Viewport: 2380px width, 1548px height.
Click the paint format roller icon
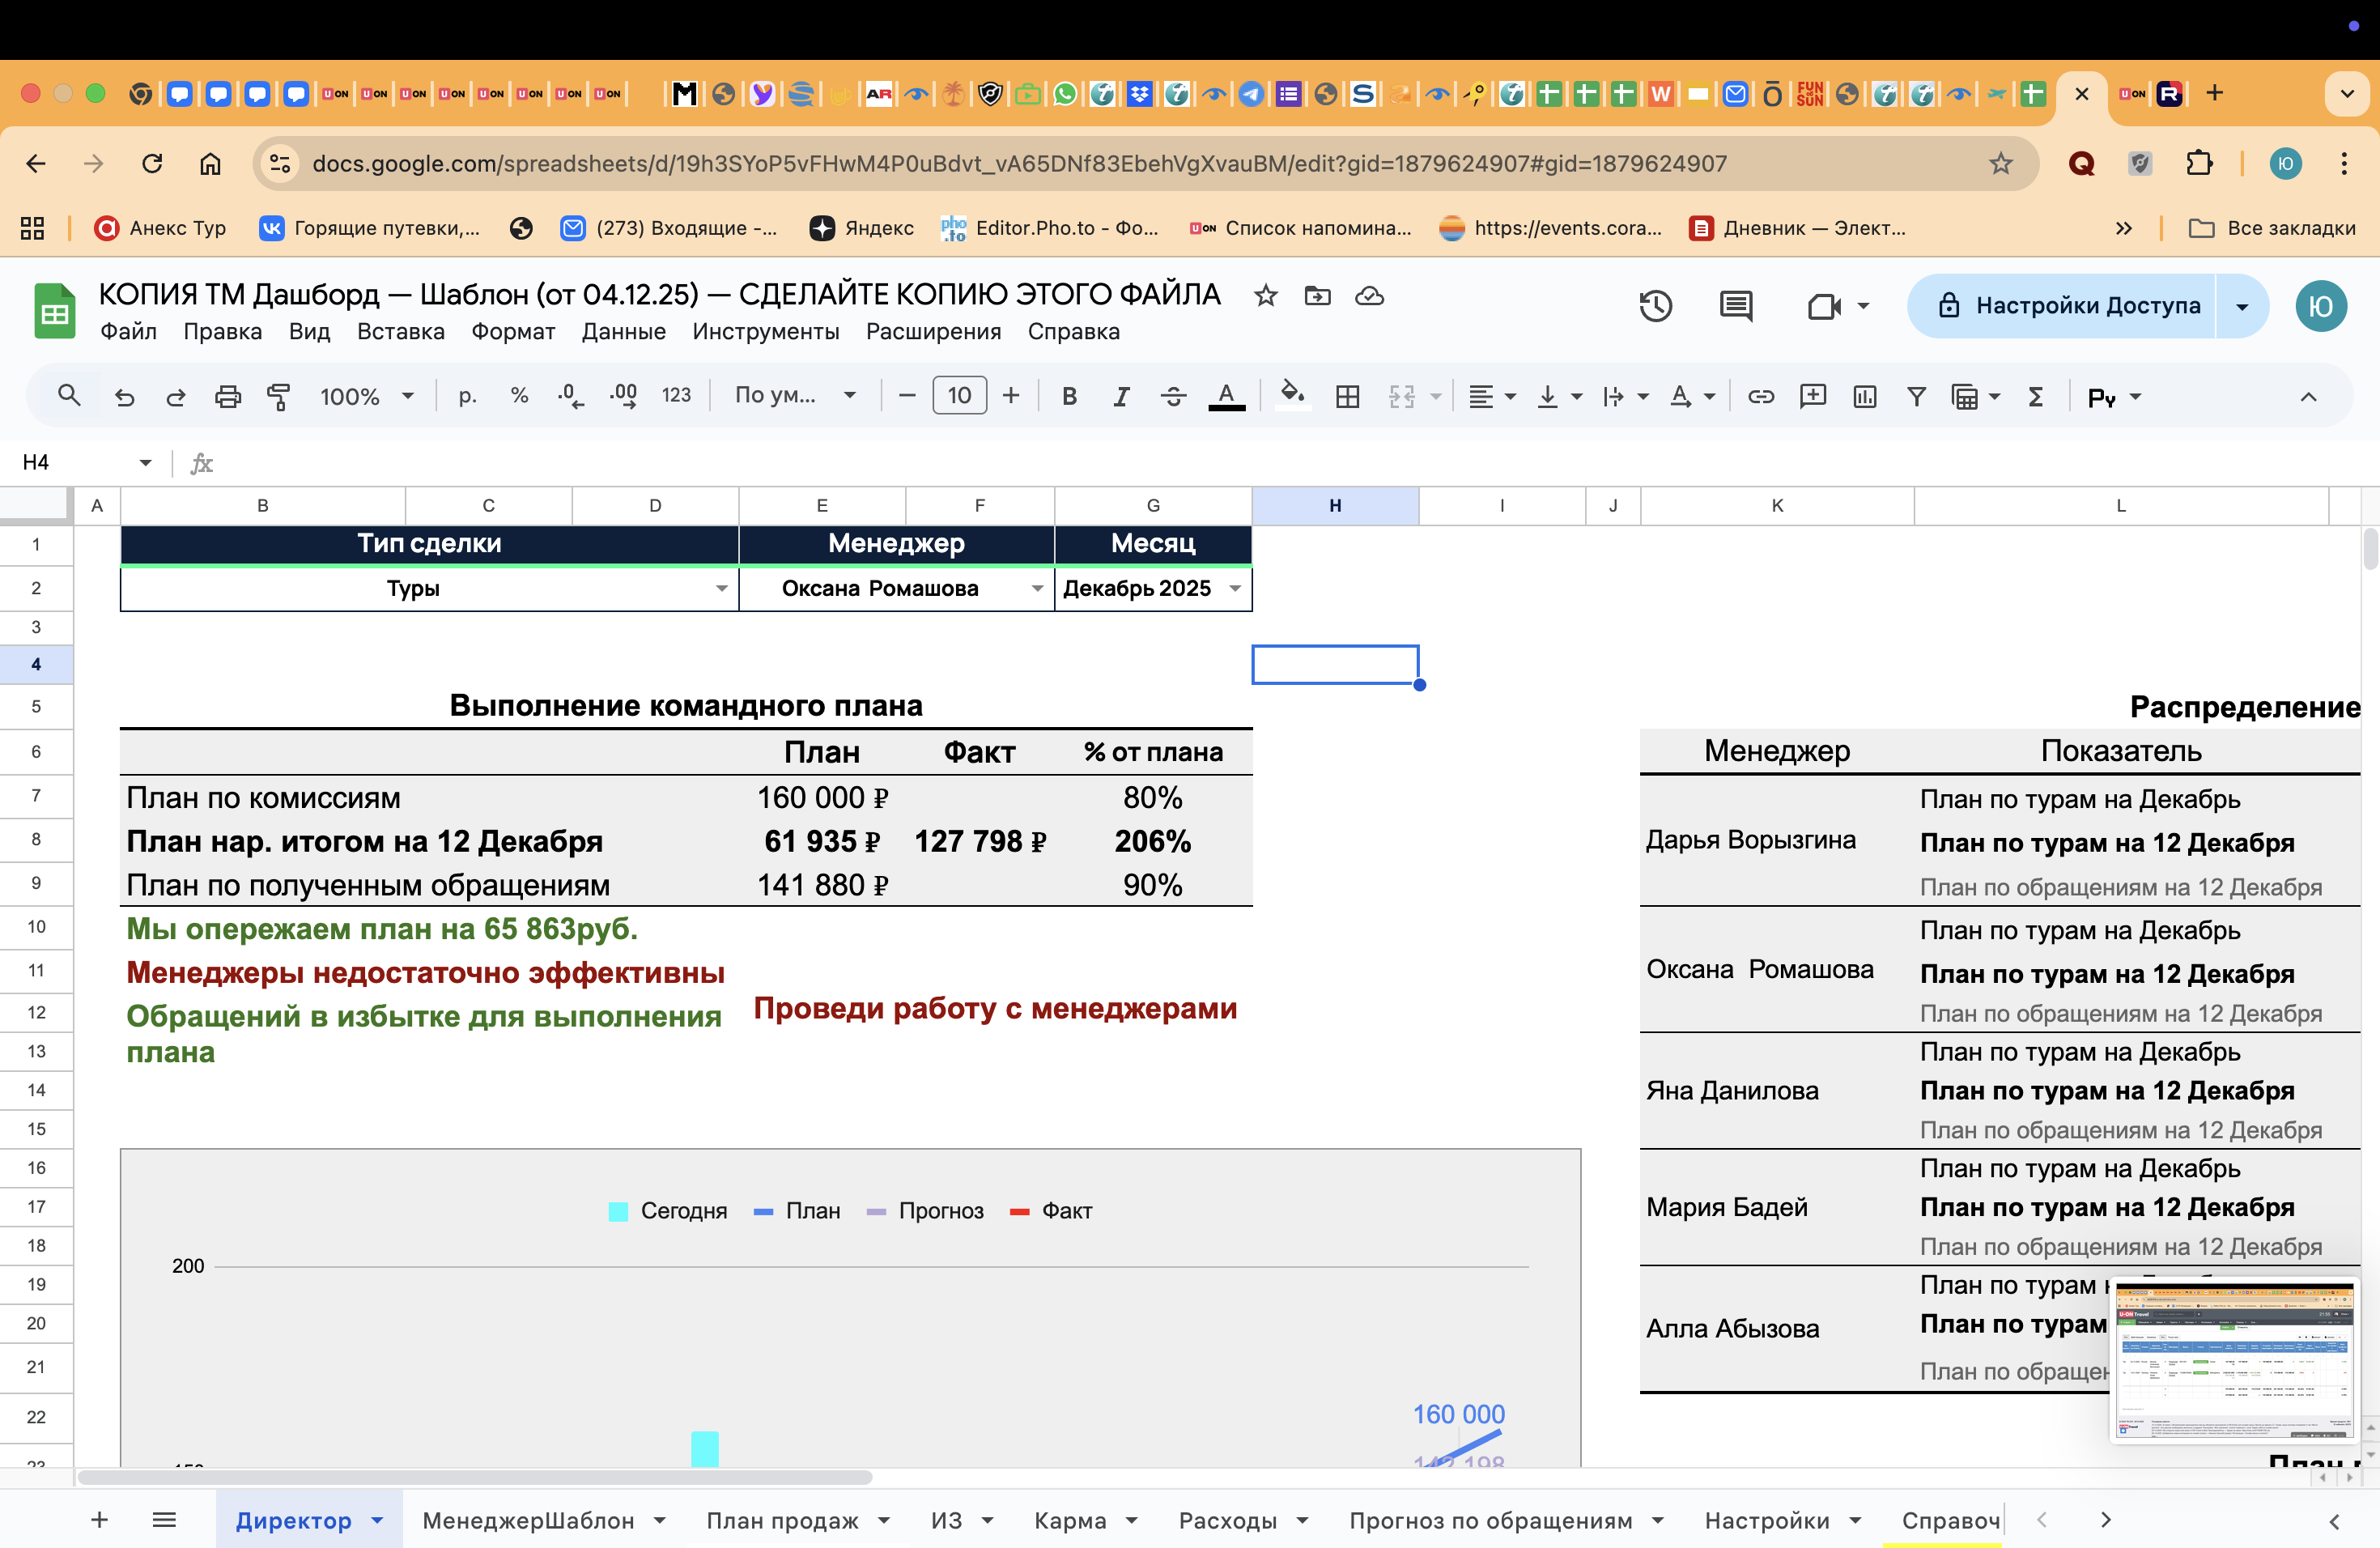279,397
